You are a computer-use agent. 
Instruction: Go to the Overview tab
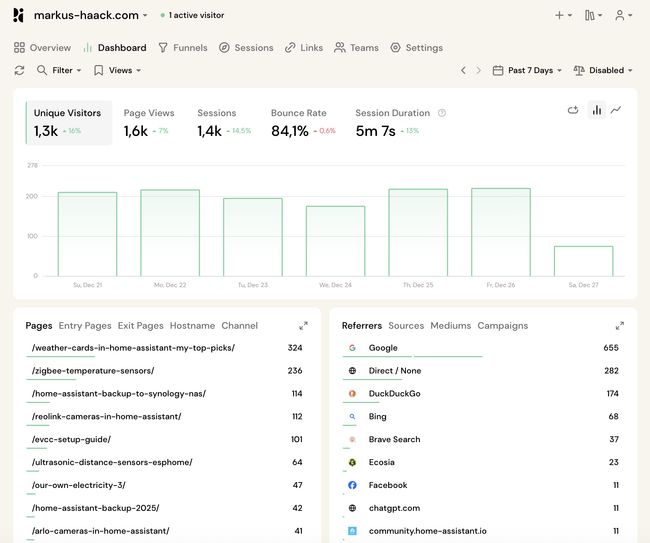click(x=42, y=48)
